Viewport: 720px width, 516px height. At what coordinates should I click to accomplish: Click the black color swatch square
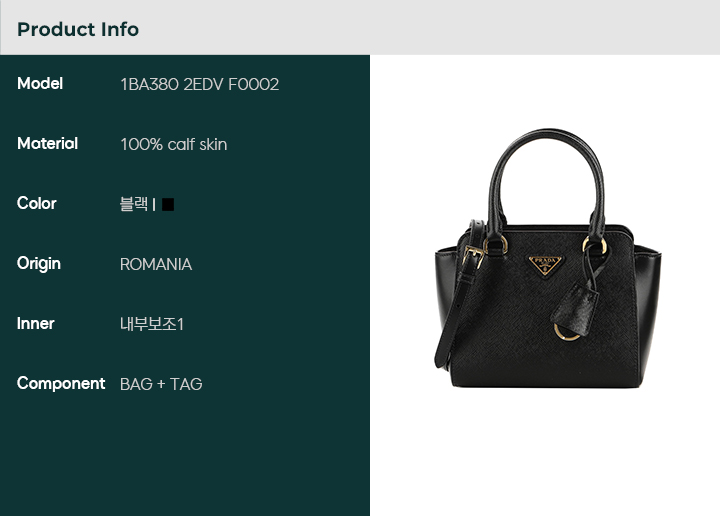(168, 204)
